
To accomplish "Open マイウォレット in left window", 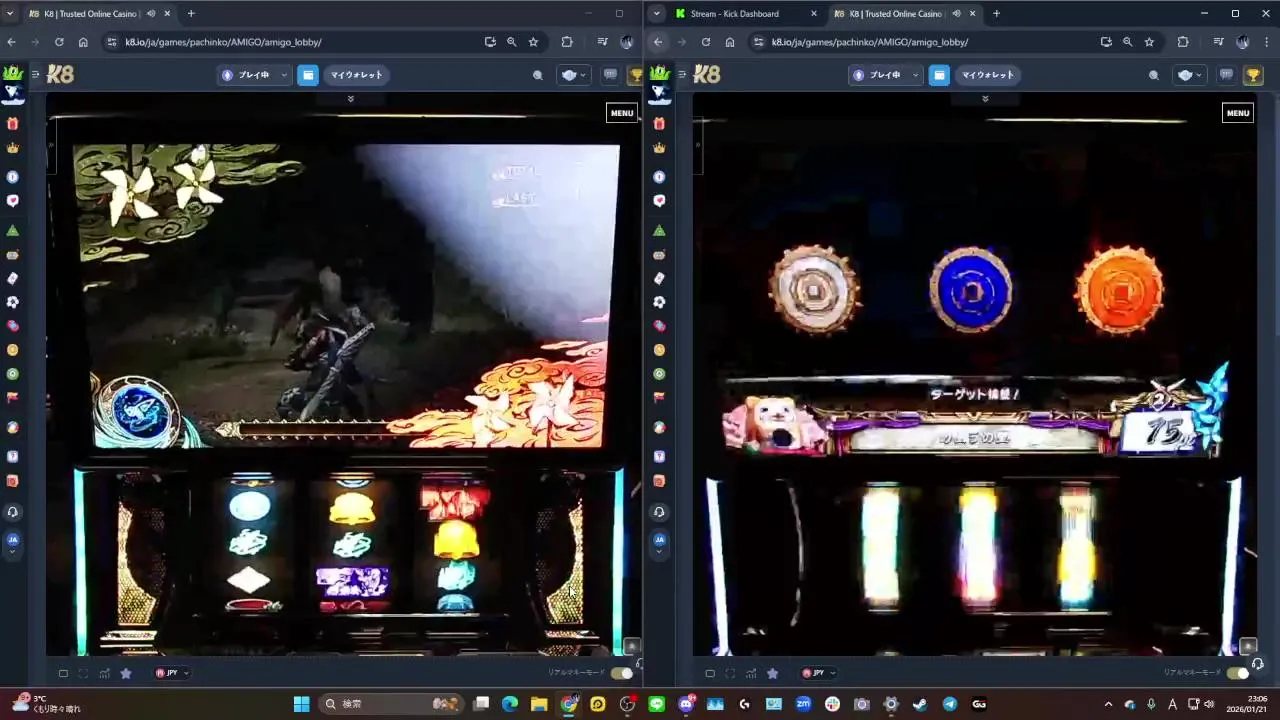I will point(357,75).
